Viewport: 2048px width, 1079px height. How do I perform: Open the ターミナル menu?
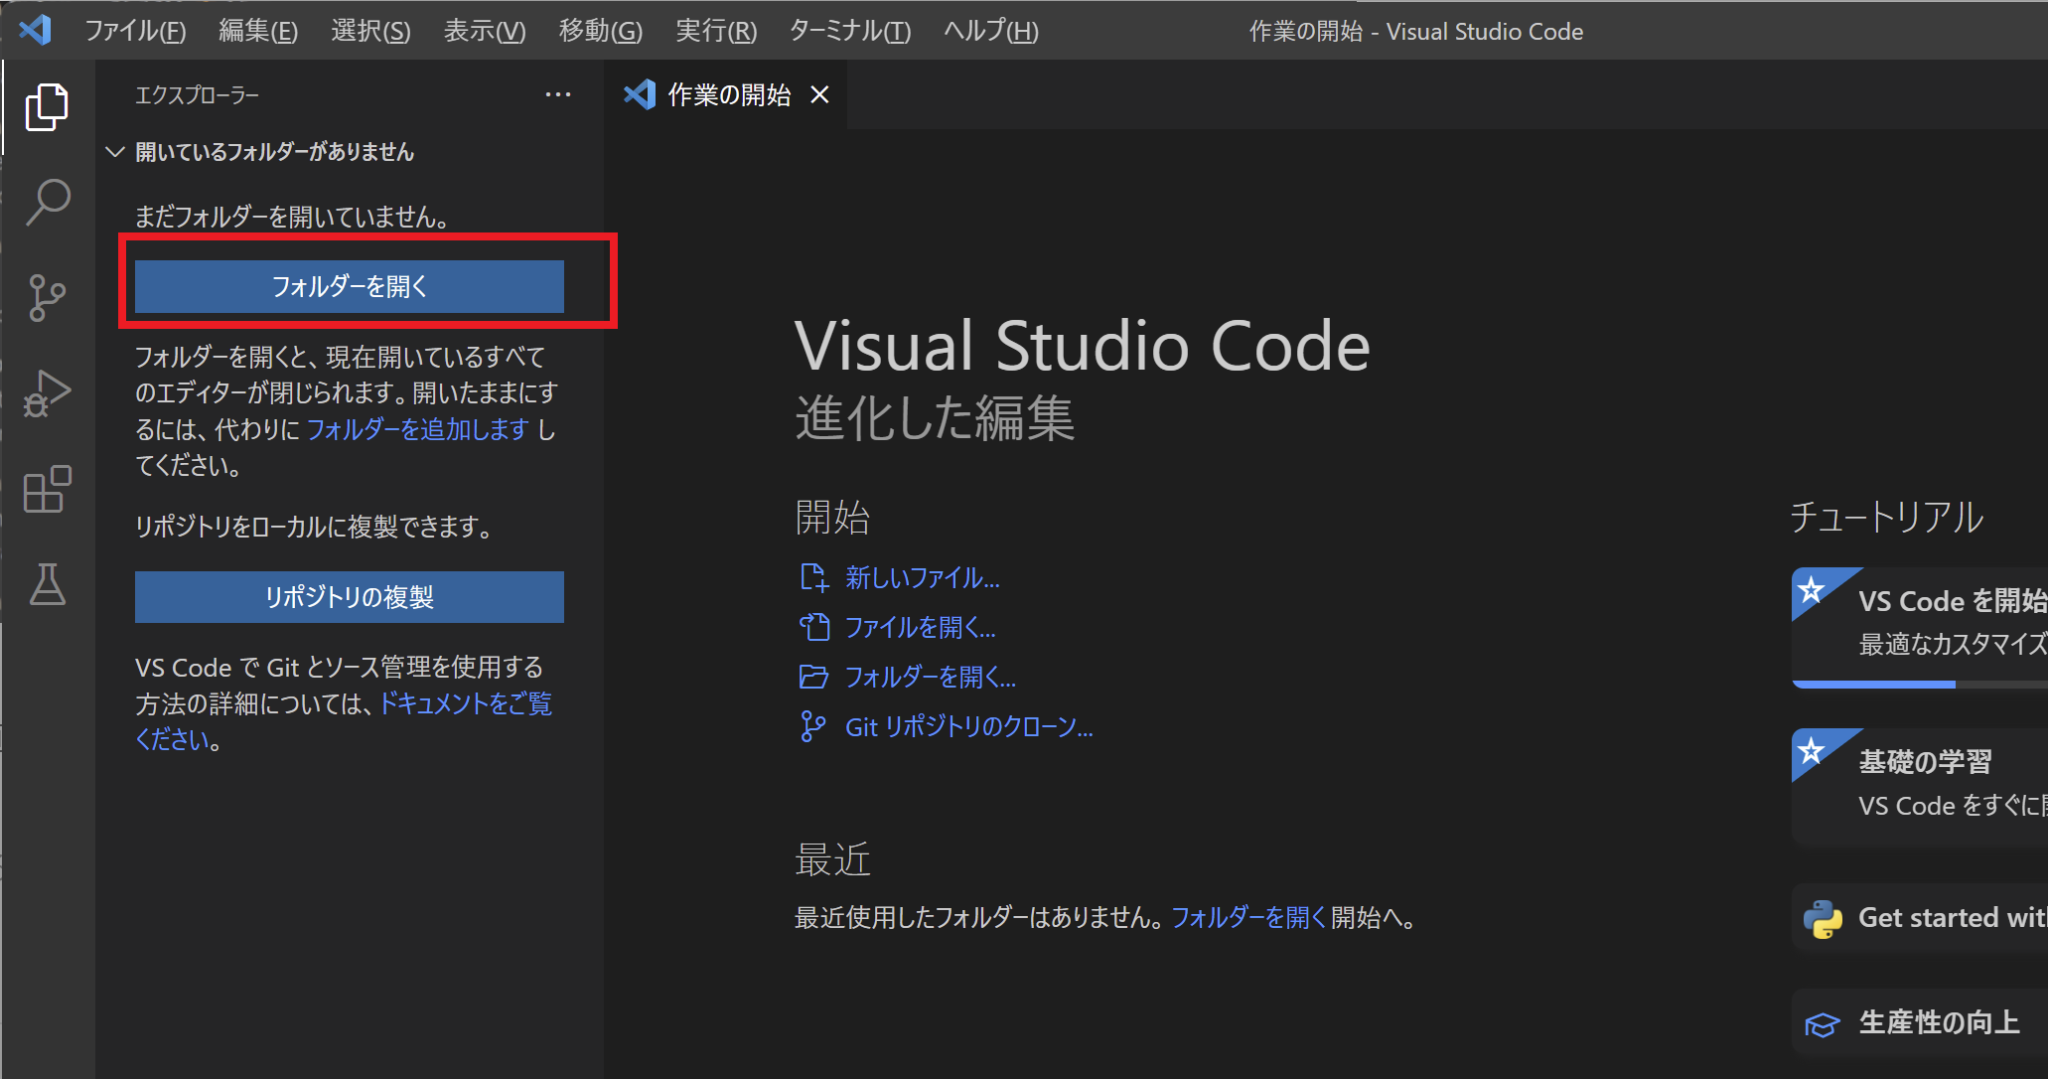tap(848, 31)
